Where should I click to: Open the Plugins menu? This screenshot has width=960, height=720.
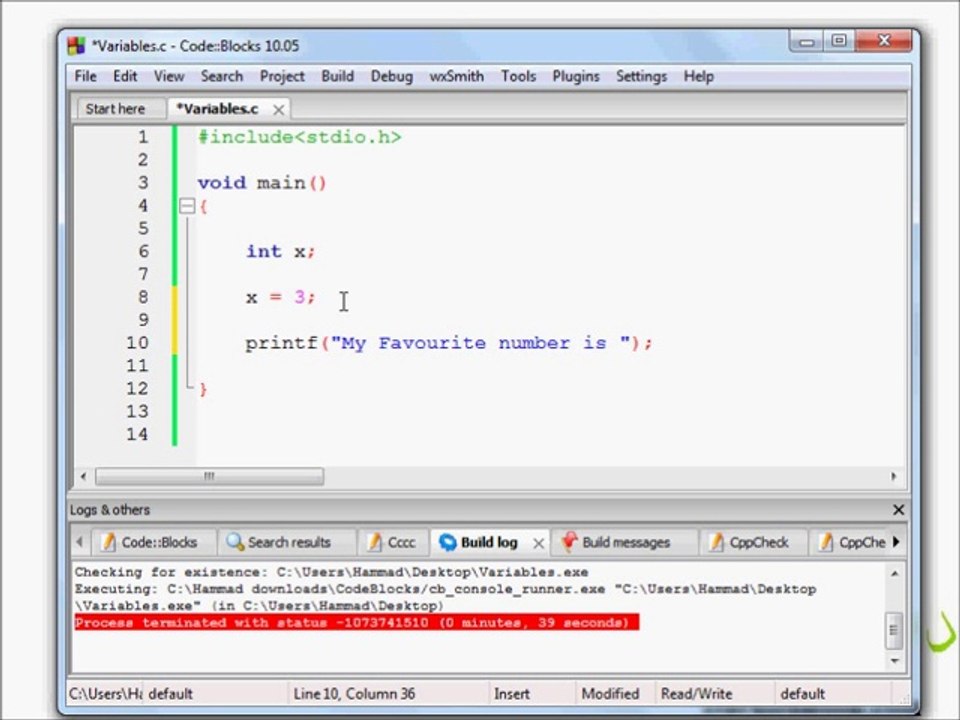(x=576, y=77)
